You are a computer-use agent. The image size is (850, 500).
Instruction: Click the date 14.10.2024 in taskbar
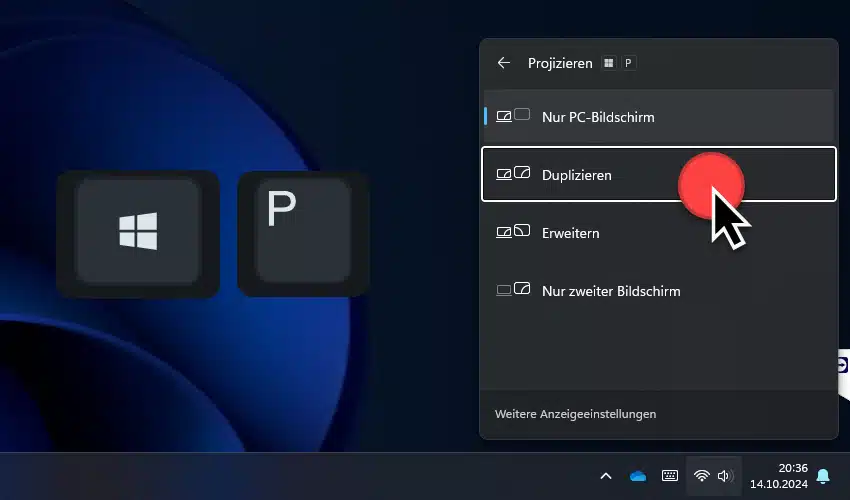tap(778, 484)
